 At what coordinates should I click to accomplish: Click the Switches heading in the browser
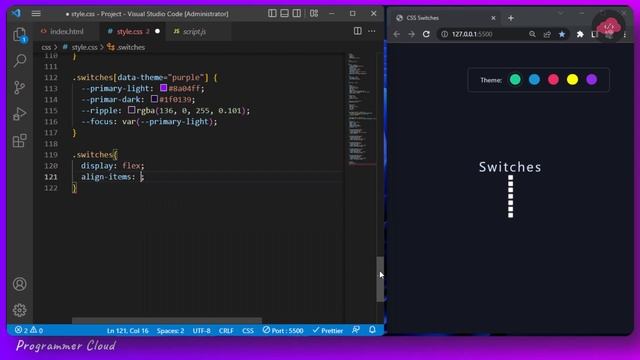[510, 167]
